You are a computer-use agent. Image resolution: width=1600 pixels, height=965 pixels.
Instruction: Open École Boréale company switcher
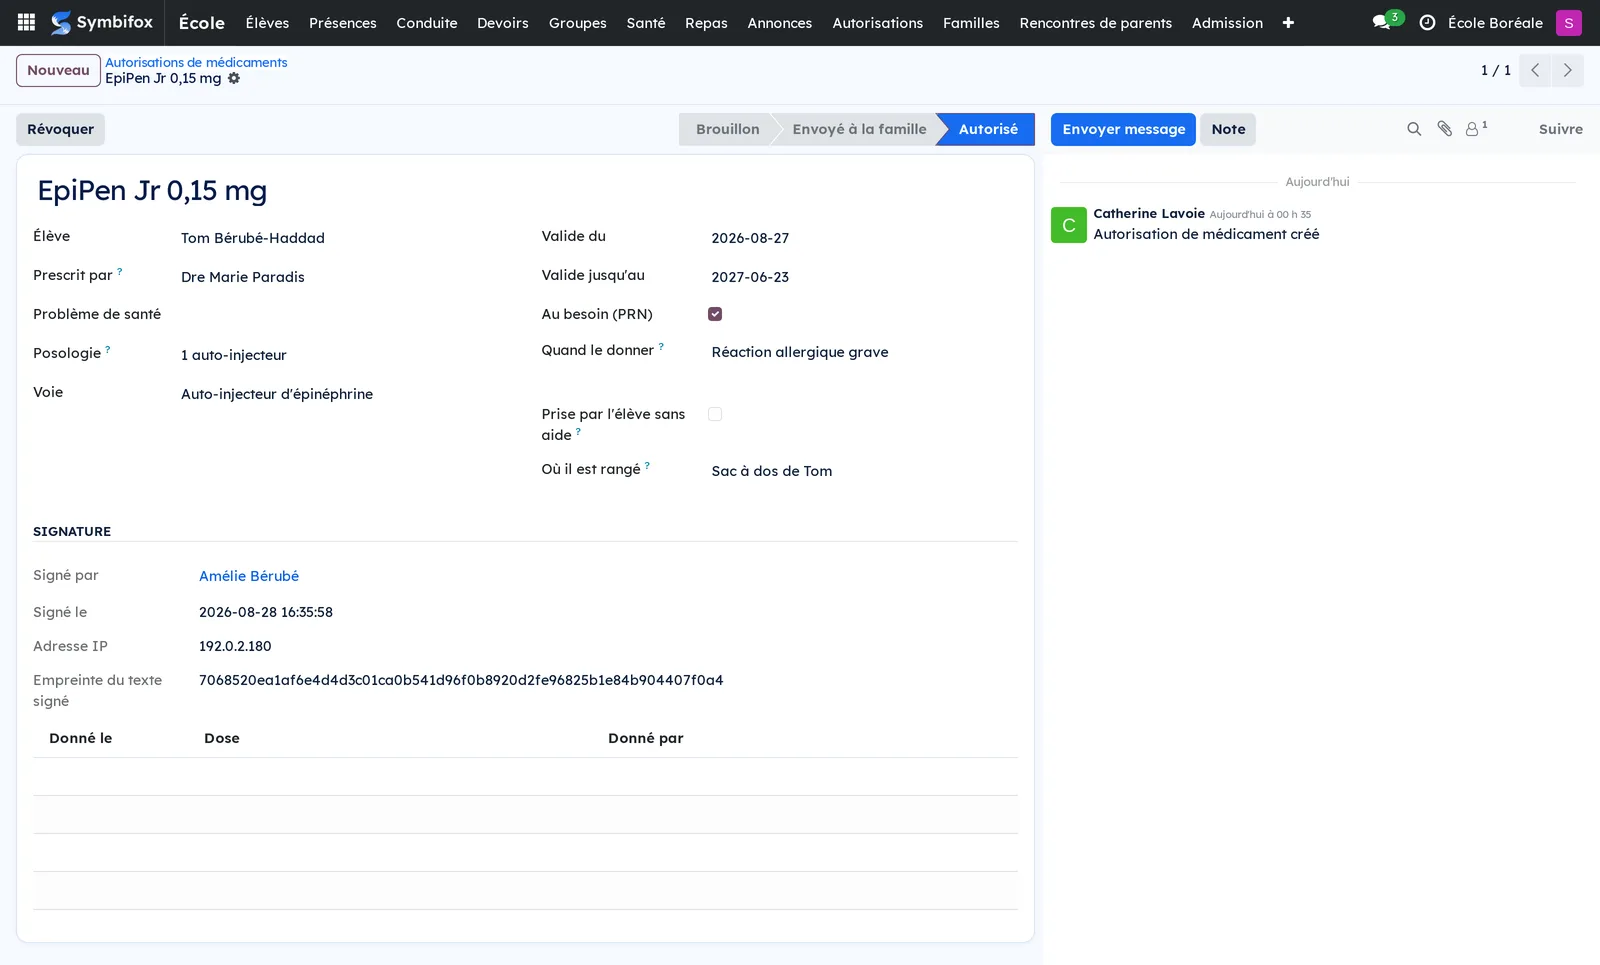click(1495, 22)
